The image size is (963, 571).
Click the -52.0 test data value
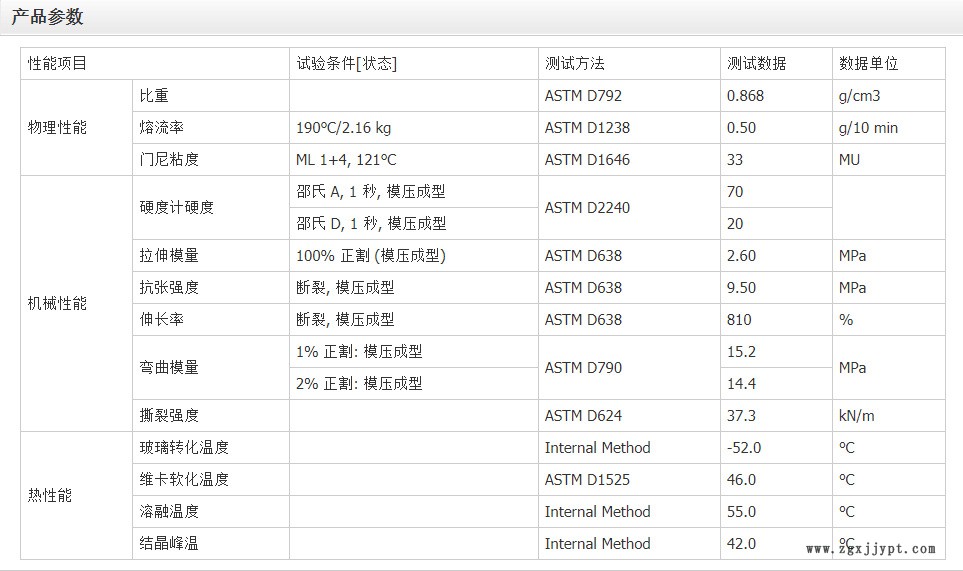point(743,448)
